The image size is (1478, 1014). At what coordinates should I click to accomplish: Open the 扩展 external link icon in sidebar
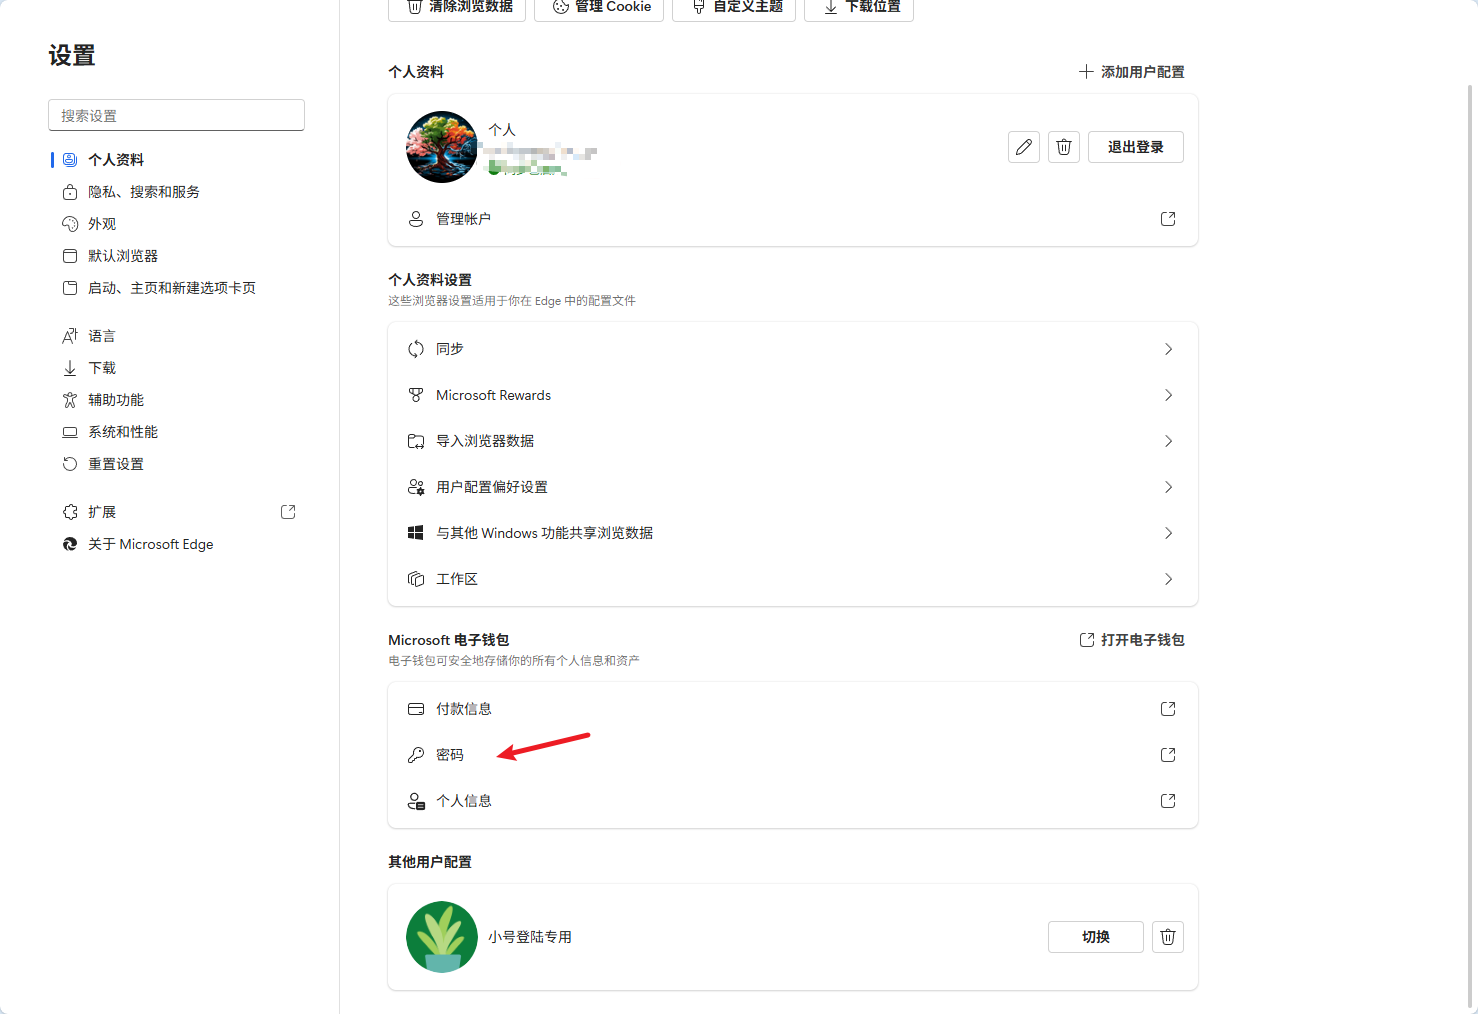click(288, 512)
